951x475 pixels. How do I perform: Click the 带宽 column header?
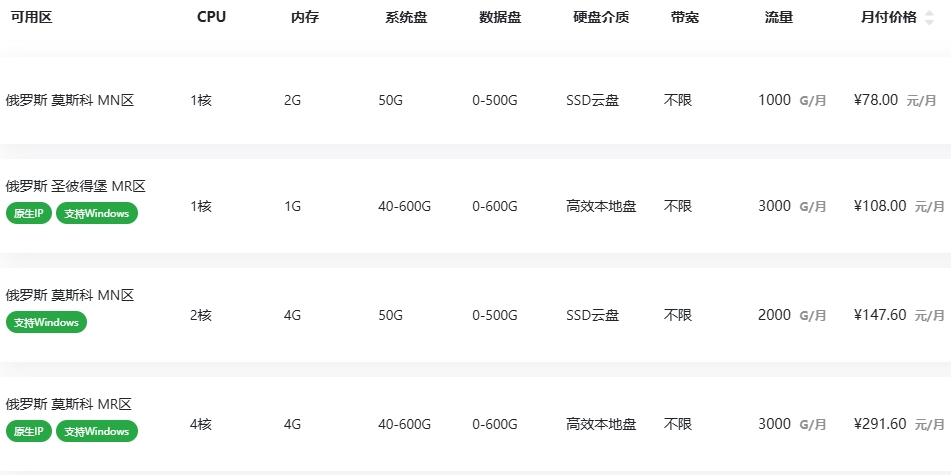685,17
